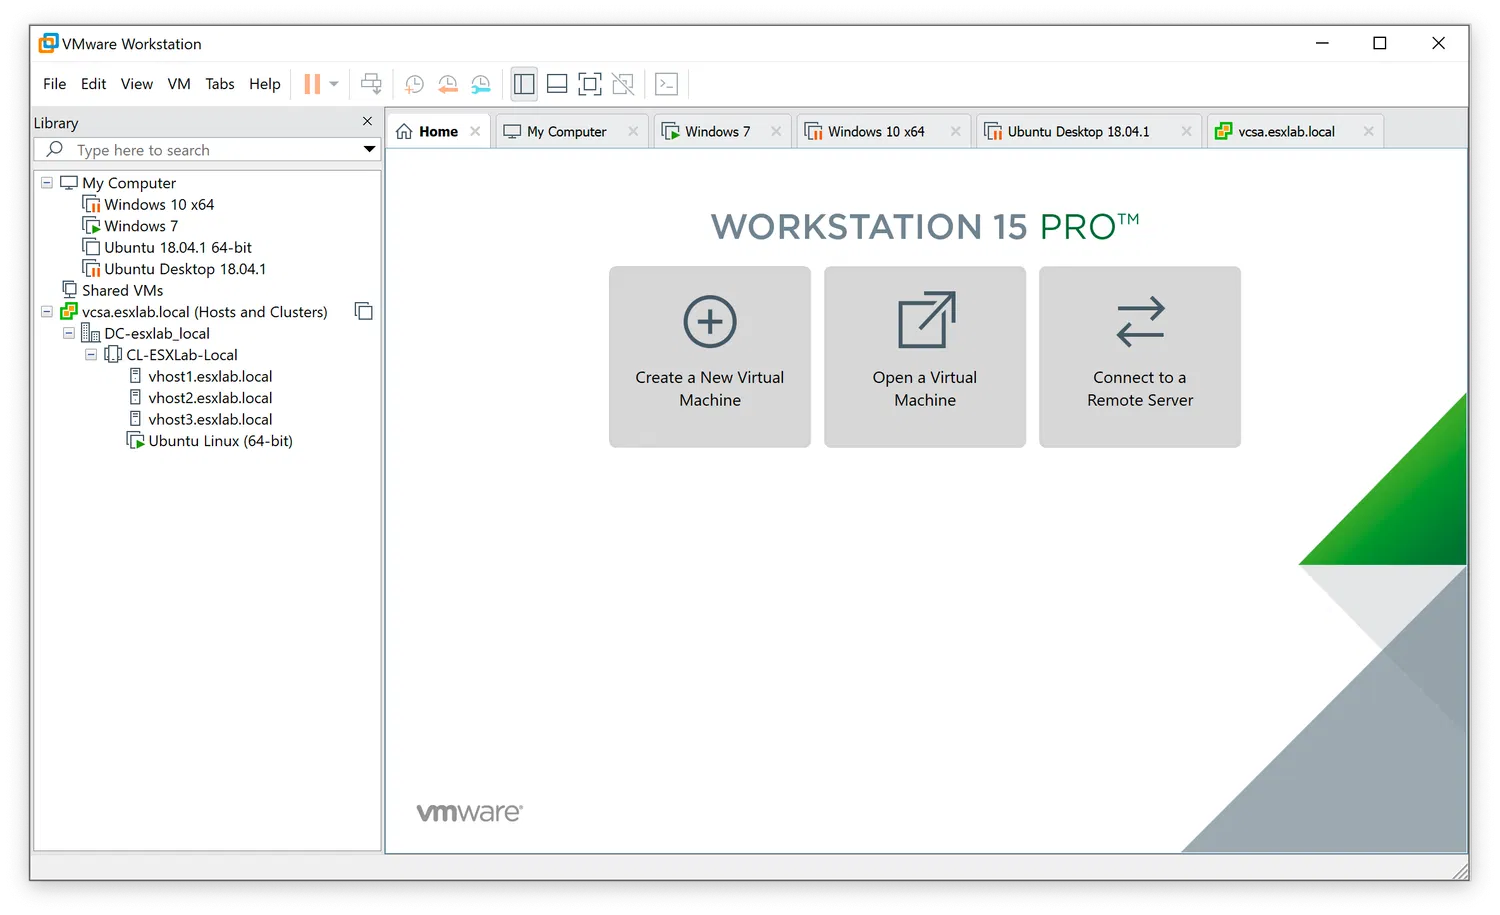Collapse the My Computer tree node

pos(46,182)
